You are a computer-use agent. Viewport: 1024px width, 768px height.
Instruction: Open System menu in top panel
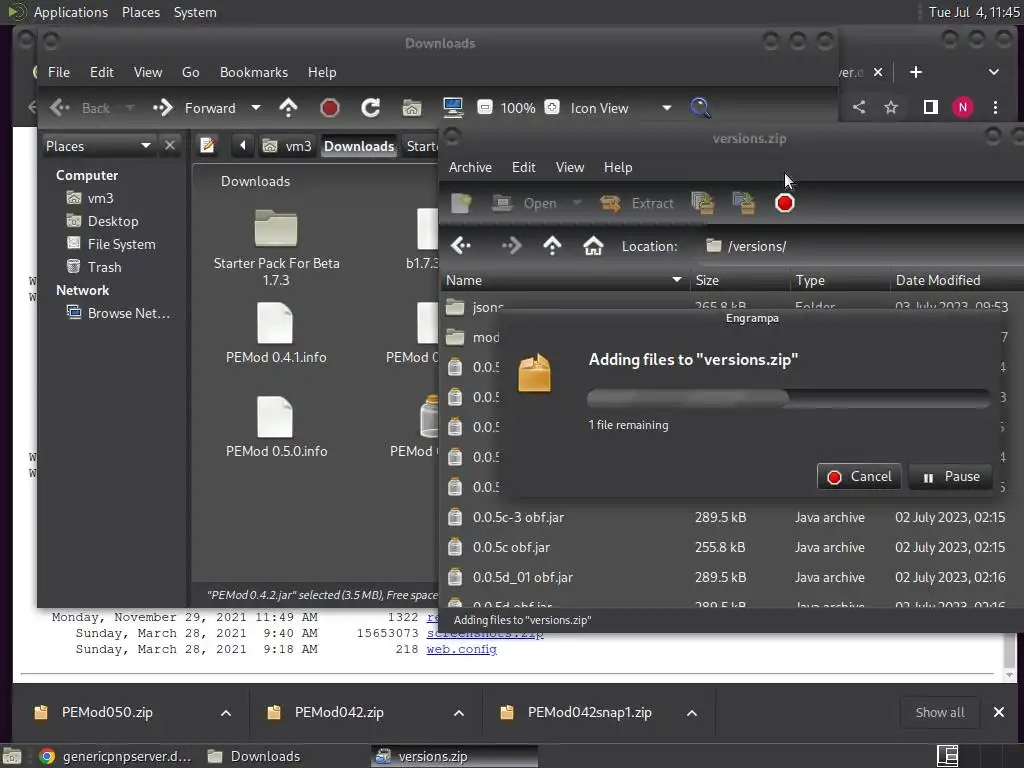click(x=195, y=12)
